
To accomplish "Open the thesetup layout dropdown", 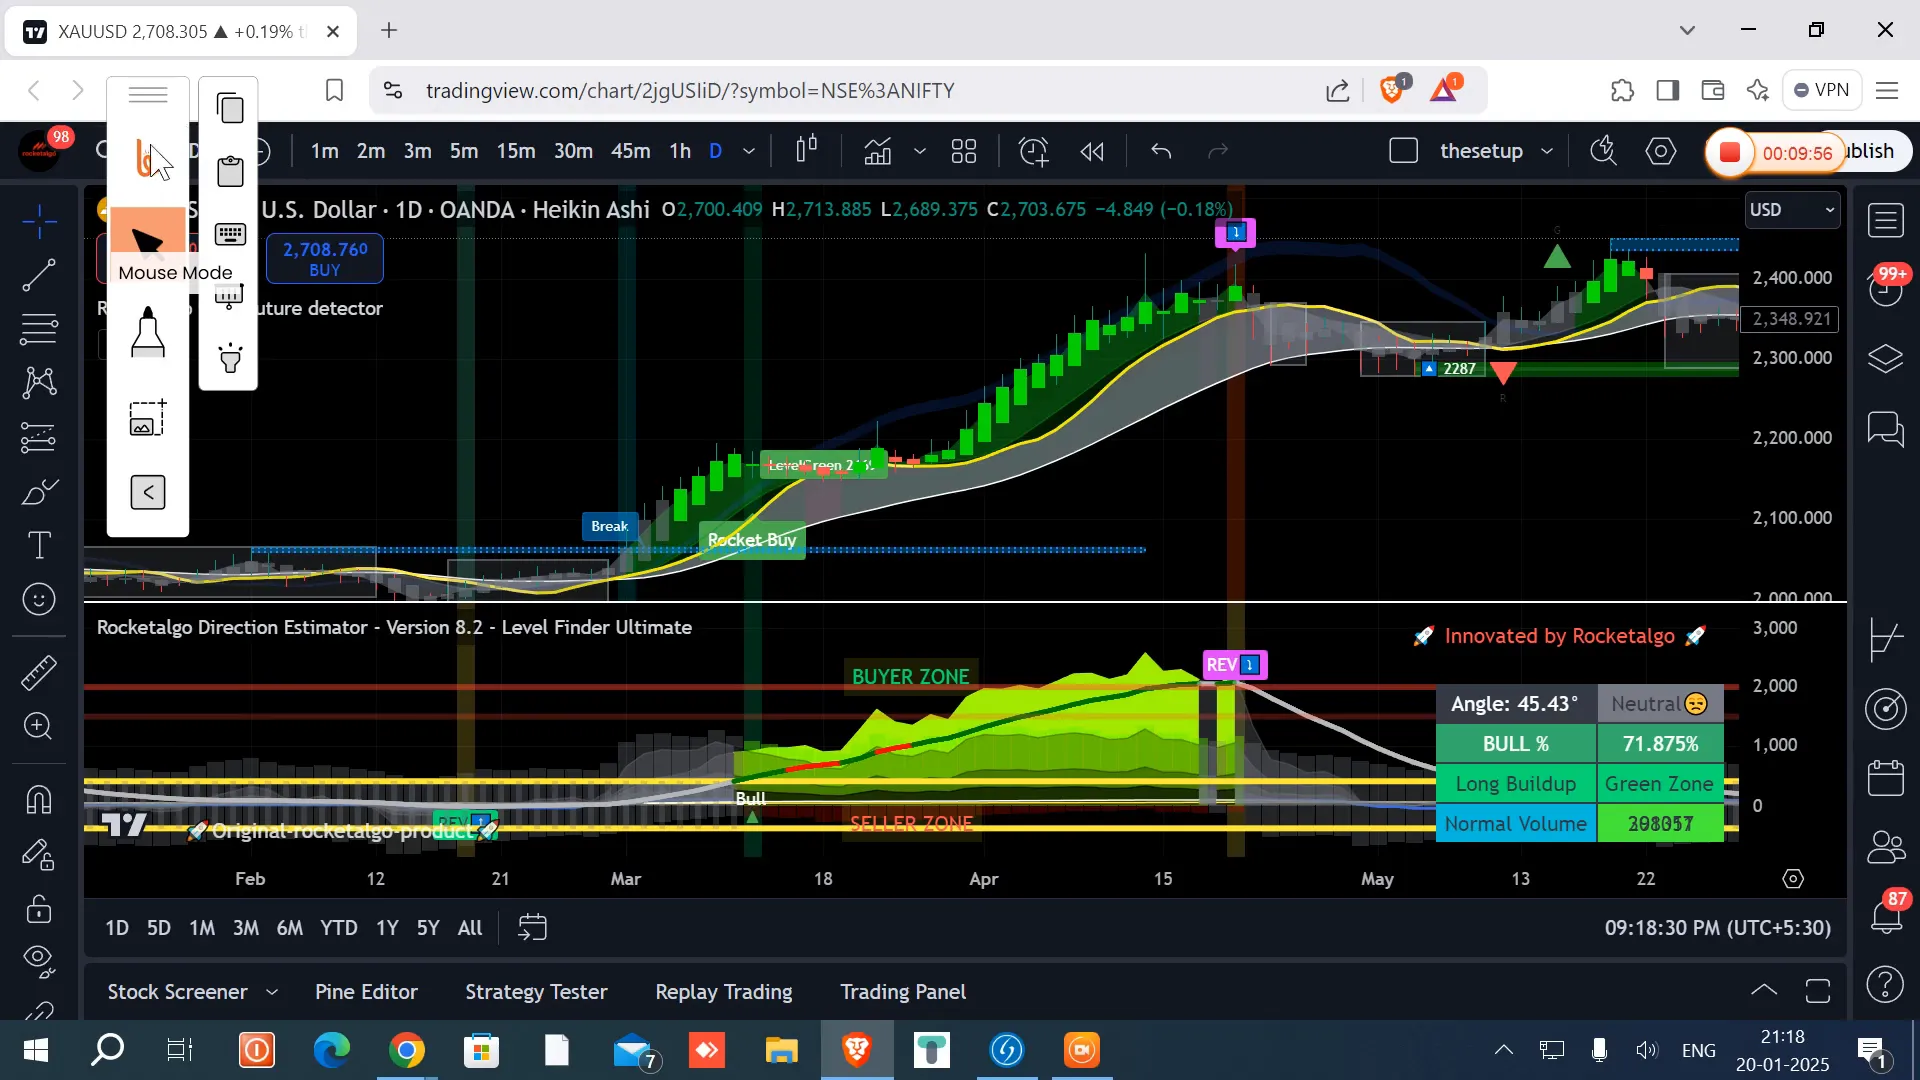I will point(1547,151).
